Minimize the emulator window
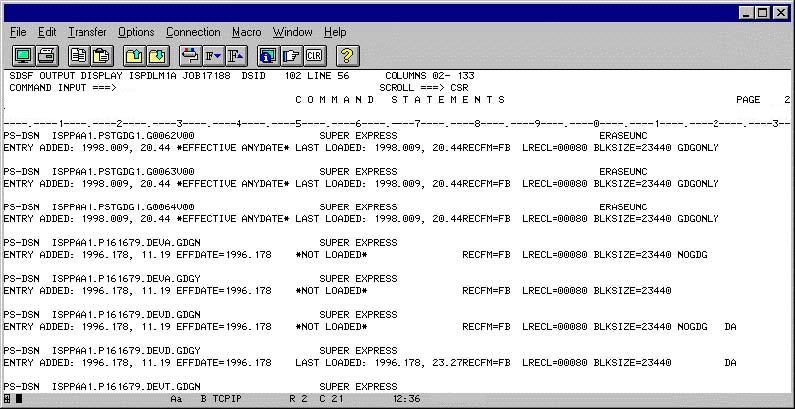This screenshot has width=795, height=409. 746,13
